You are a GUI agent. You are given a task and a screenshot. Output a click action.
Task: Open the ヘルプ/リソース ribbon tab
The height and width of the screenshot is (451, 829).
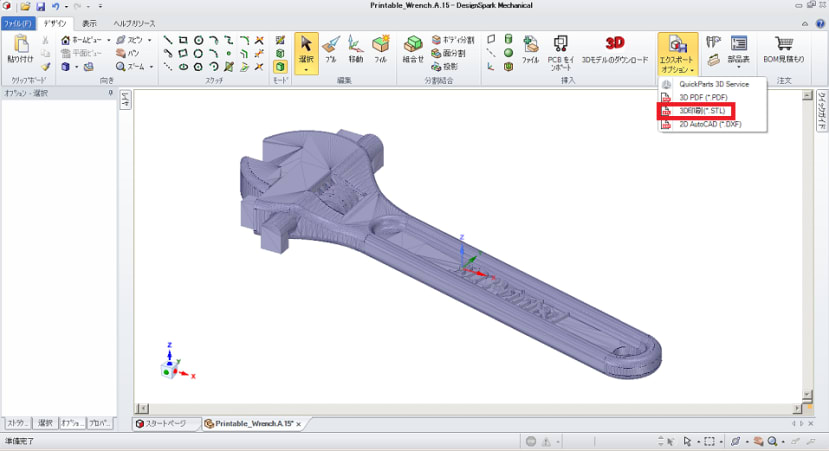134,23
